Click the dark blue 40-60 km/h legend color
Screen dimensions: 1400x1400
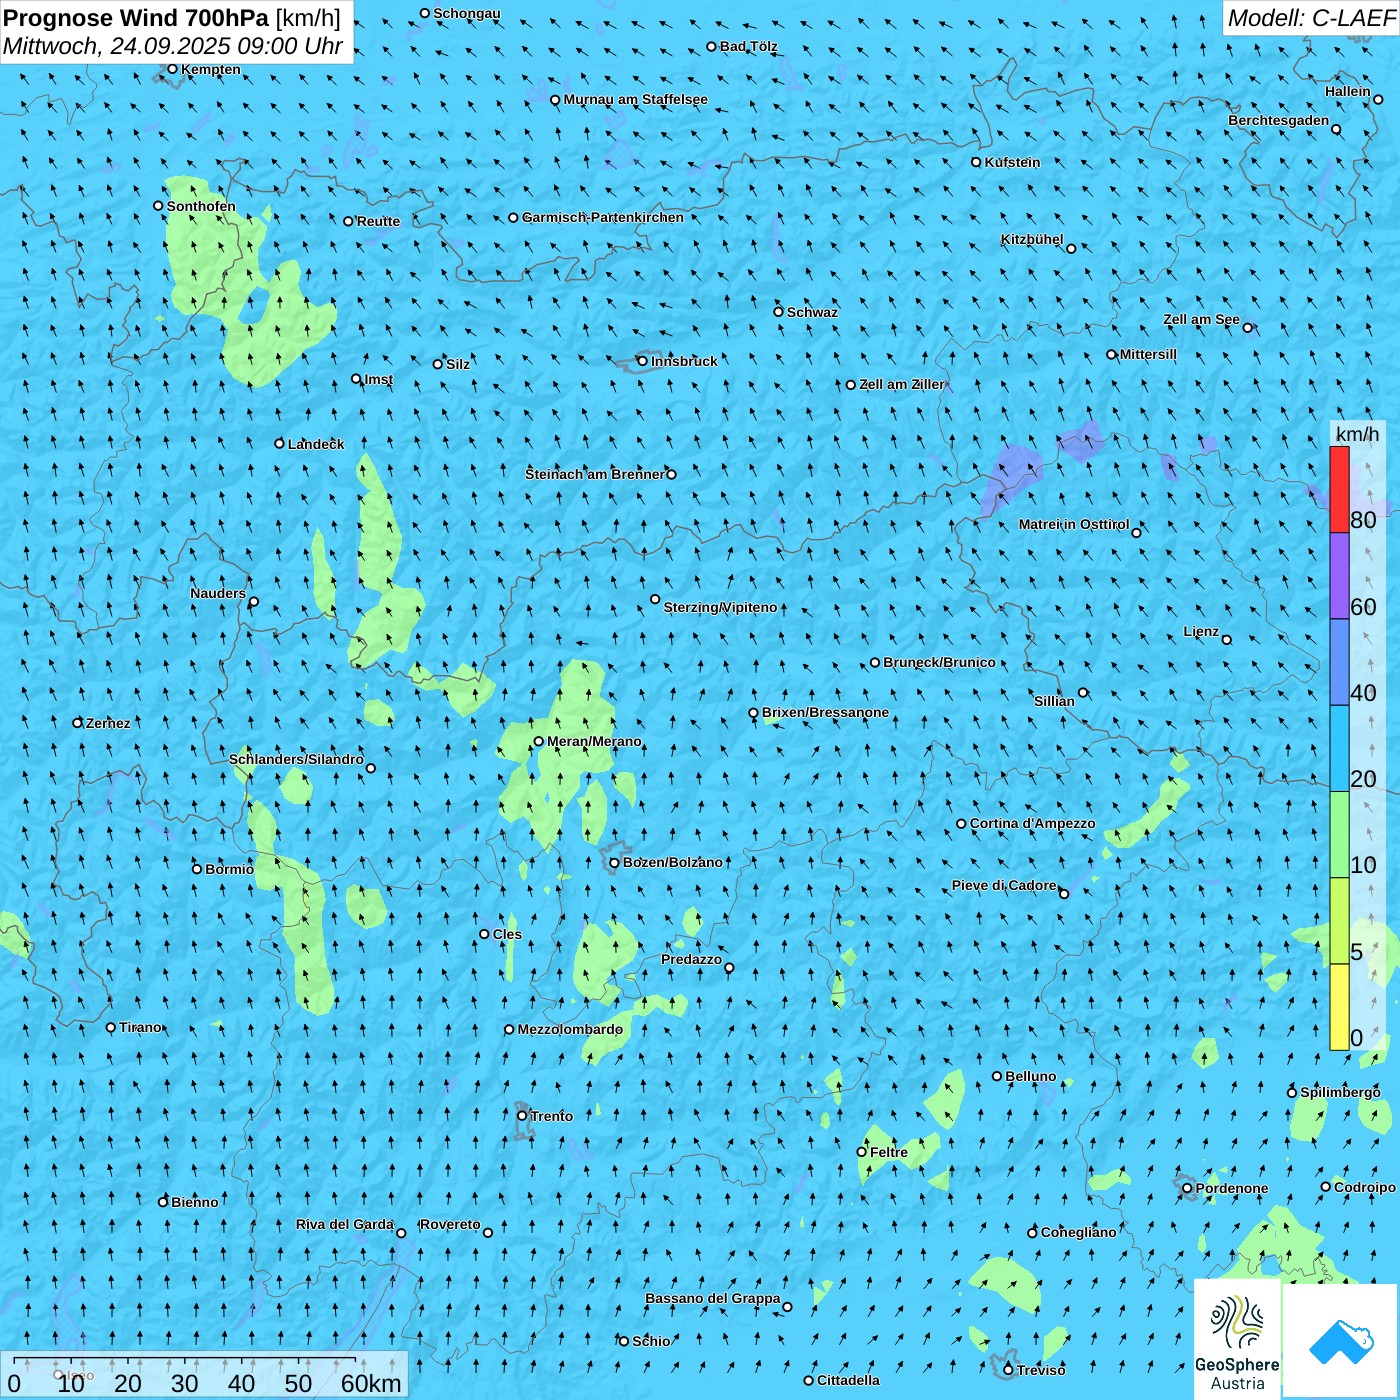1339,662
